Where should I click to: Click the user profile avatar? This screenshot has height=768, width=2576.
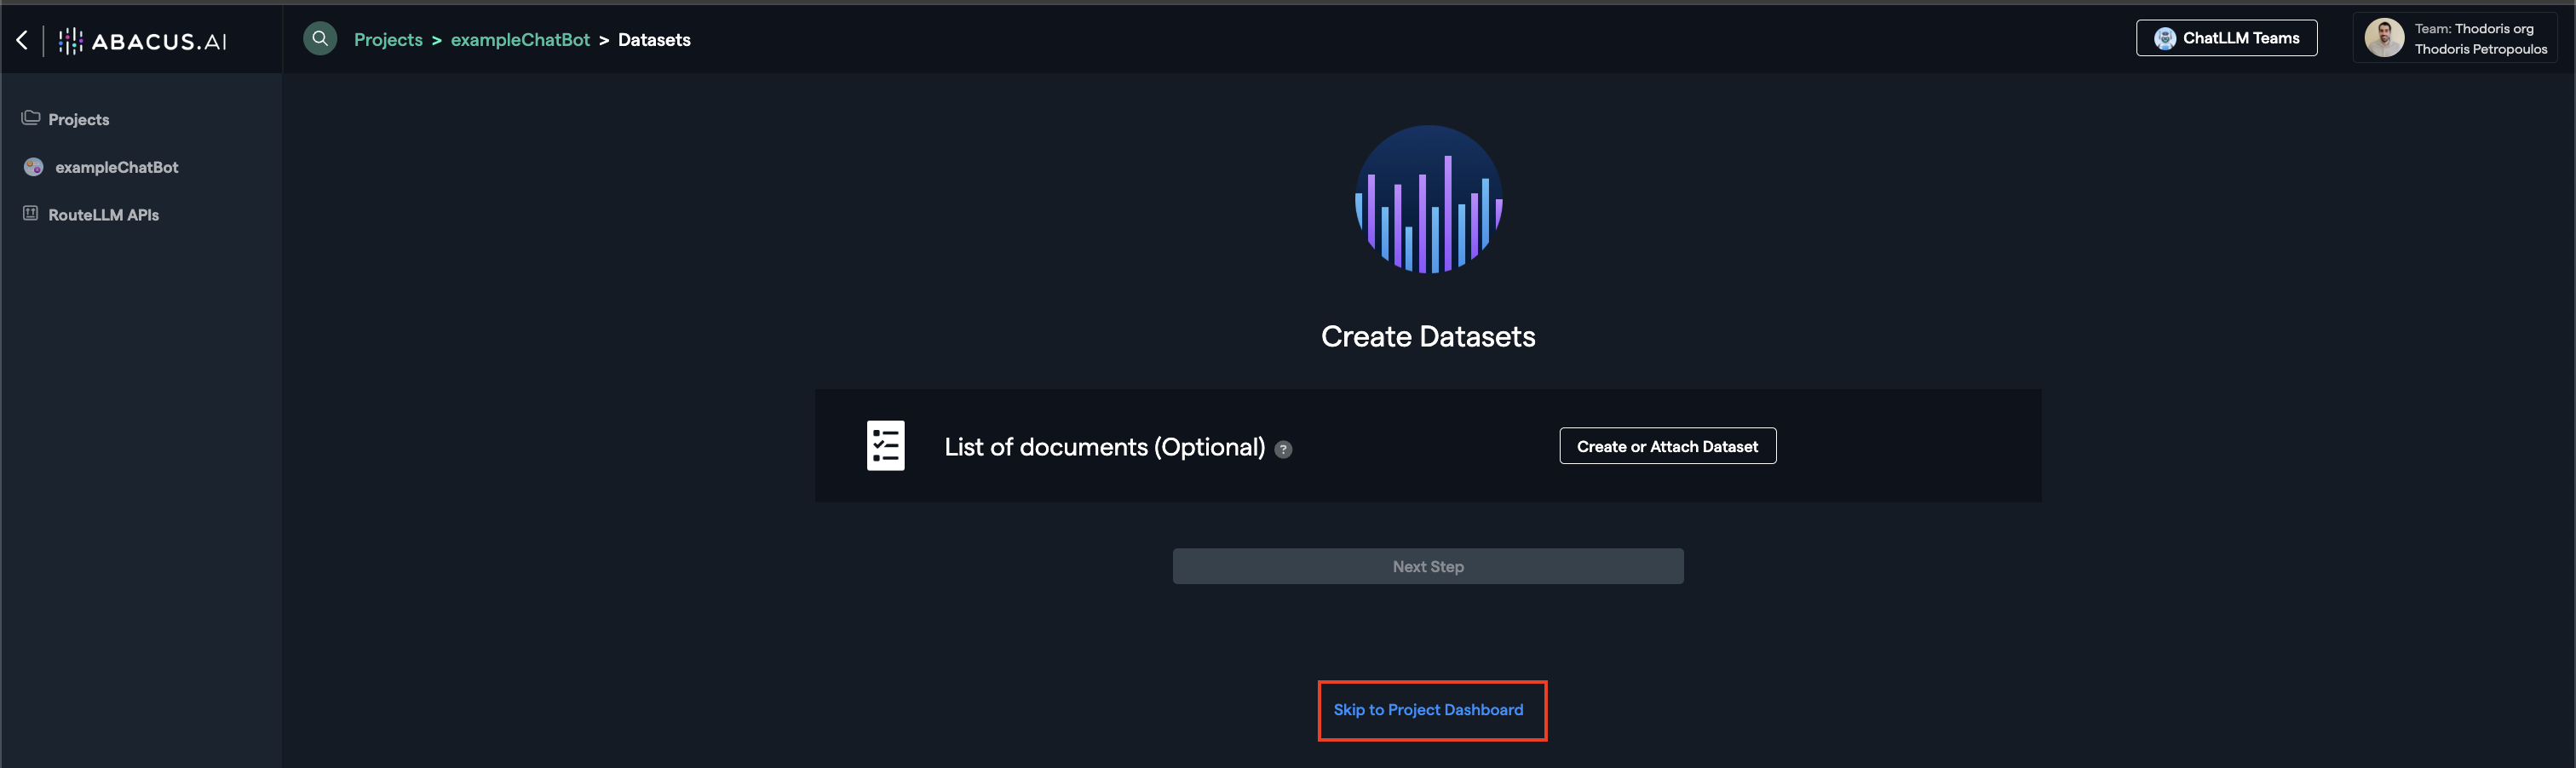pyautogui.click(x=2384, y=38)
